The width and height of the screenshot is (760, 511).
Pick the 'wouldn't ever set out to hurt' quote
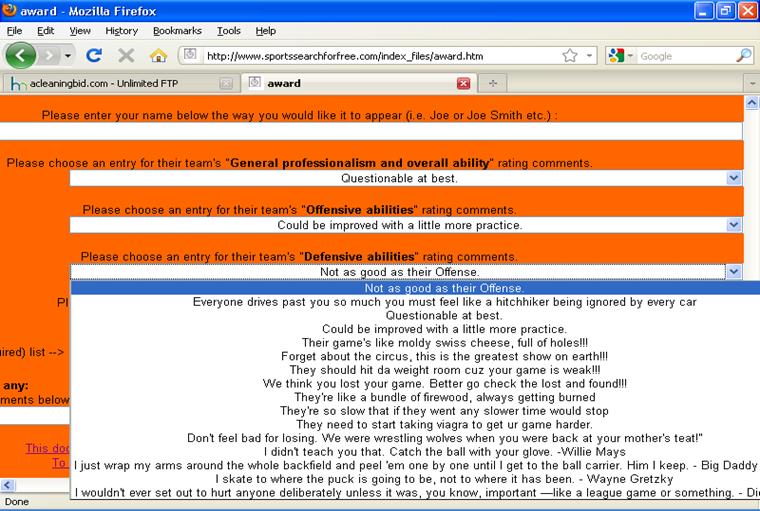click(415, 493)
